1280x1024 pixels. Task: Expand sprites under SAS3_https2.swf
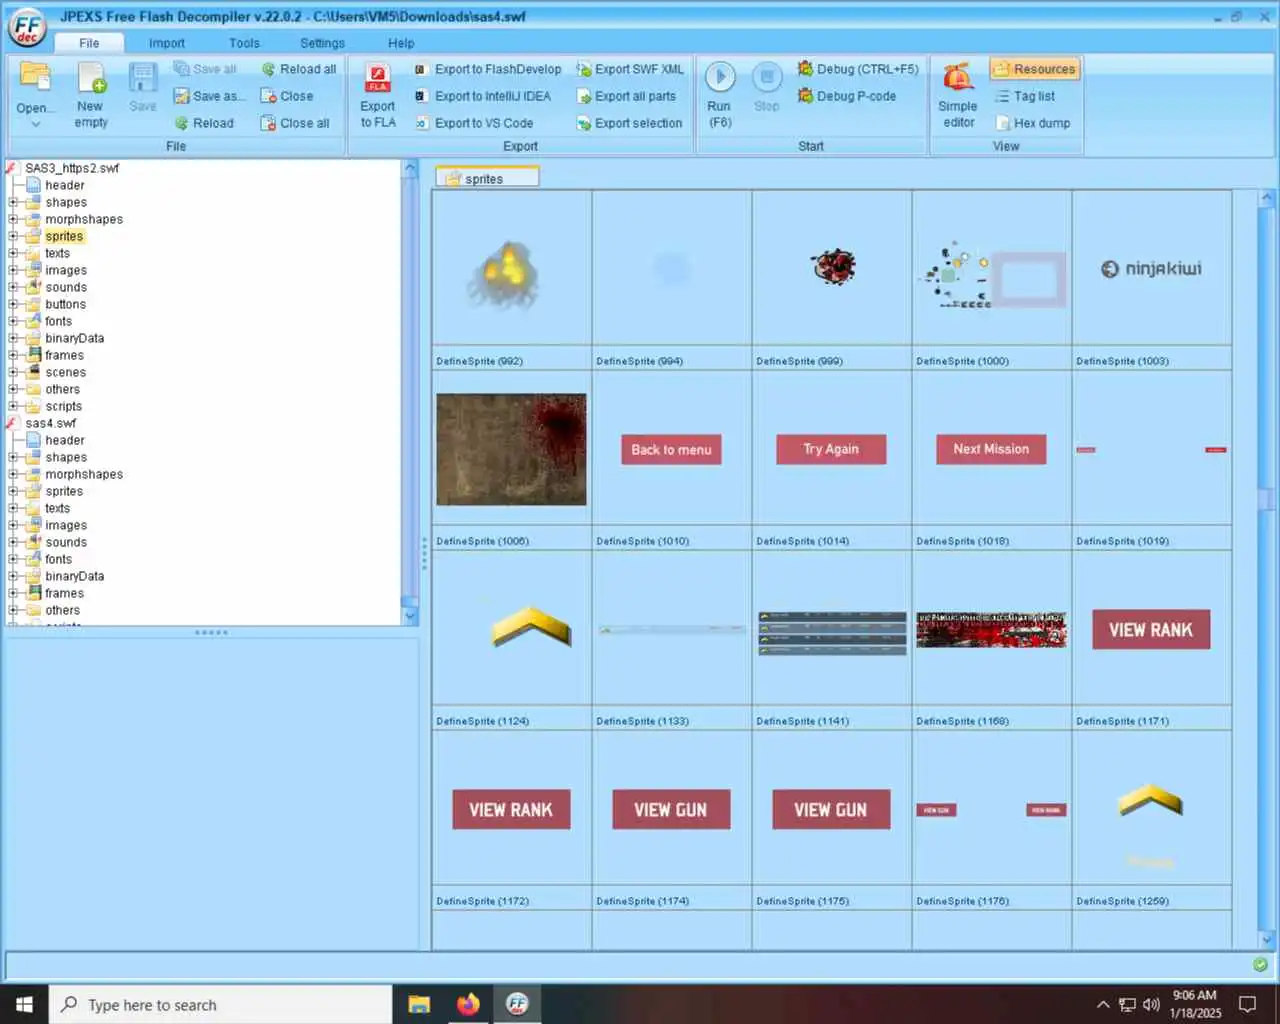(13, 236)
